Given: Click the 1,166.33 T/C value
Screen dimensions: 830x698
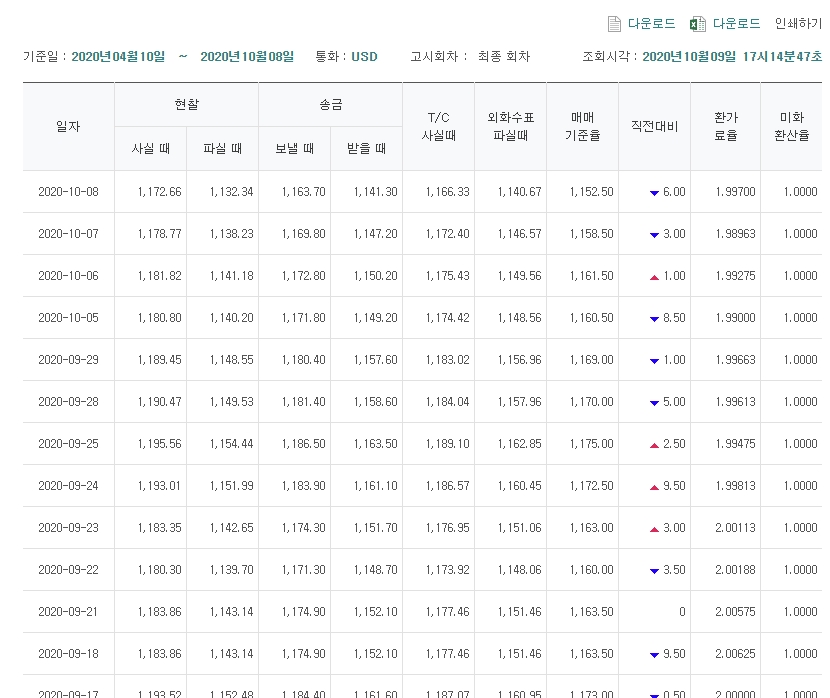Looking at the screenshot, I should click(x=447, y=192).
